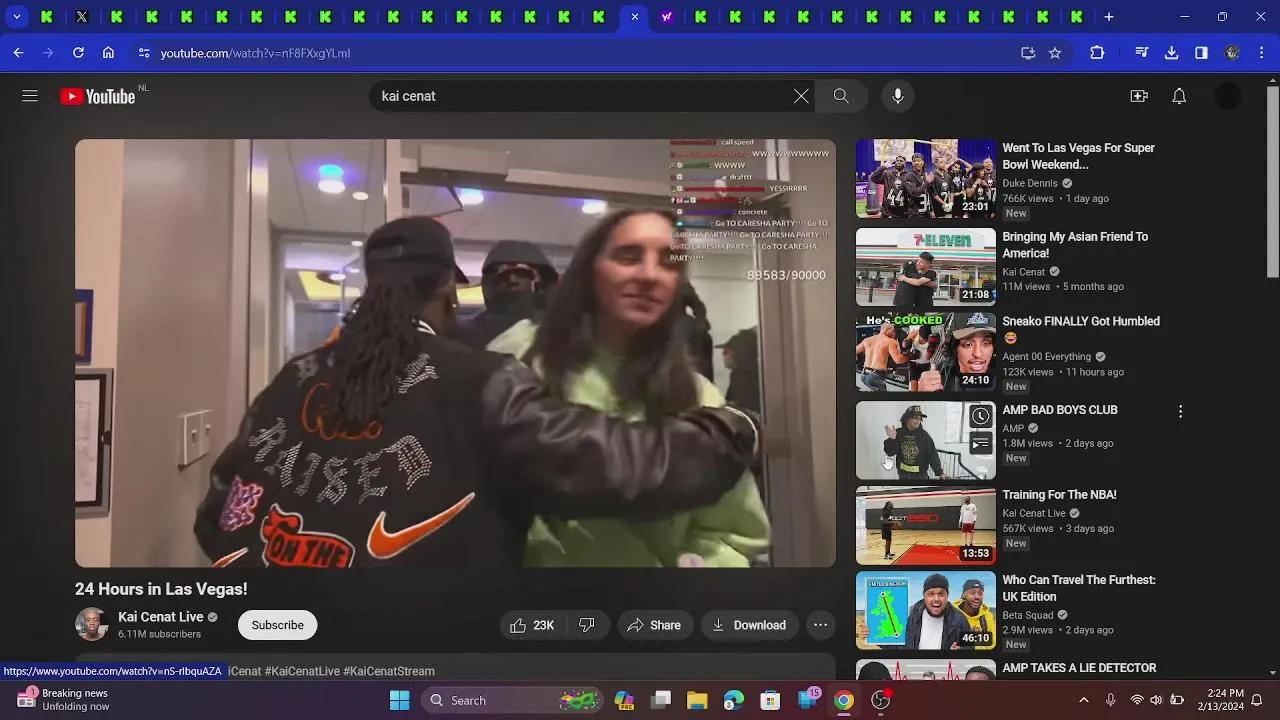Viewport: 1280px width, 720px height.
Task: Close the active YouTube tab
Action: coord(634,17)
